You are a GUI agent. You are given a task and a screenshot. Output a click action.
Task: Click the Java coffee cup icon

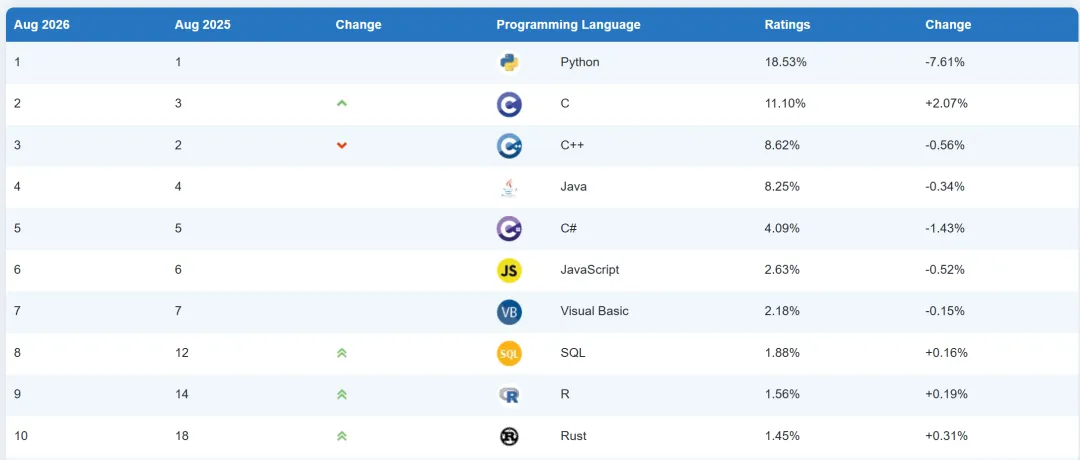(509, 187)
